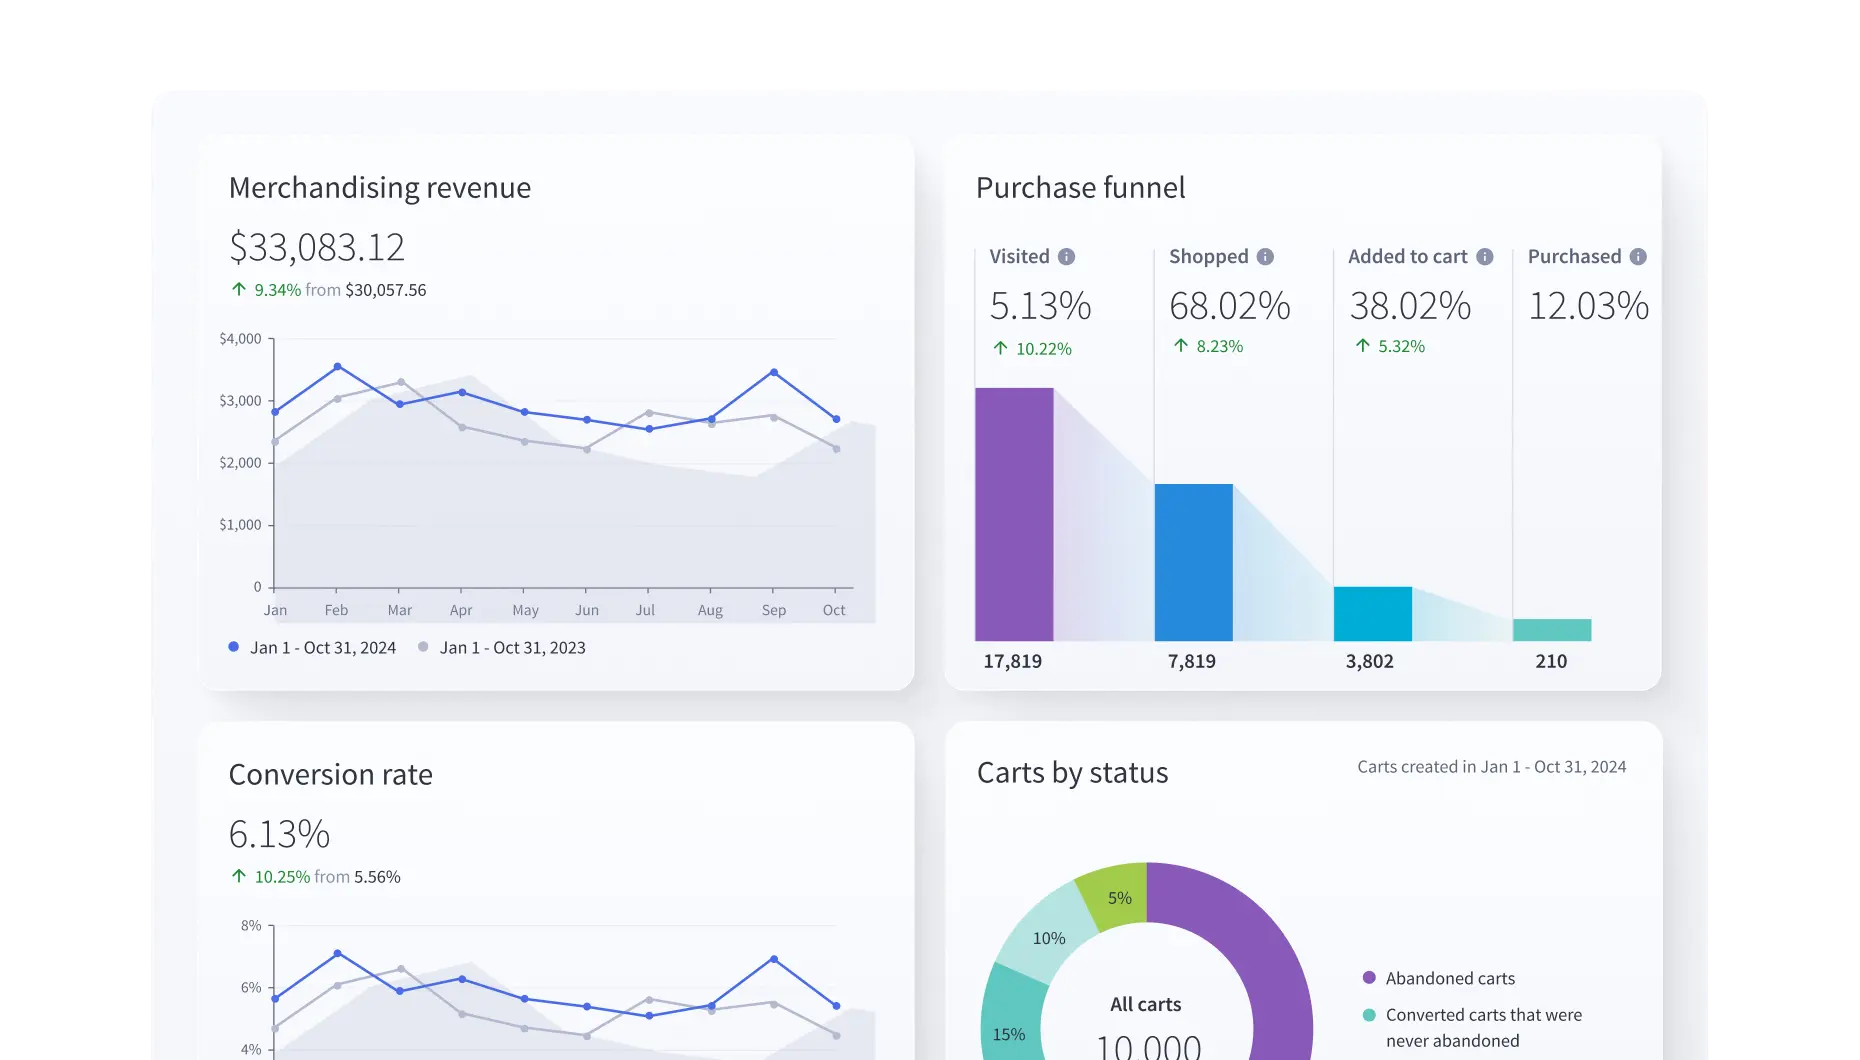
Task: Click the info icon next to Visited
Action: tap(1066, 257)
